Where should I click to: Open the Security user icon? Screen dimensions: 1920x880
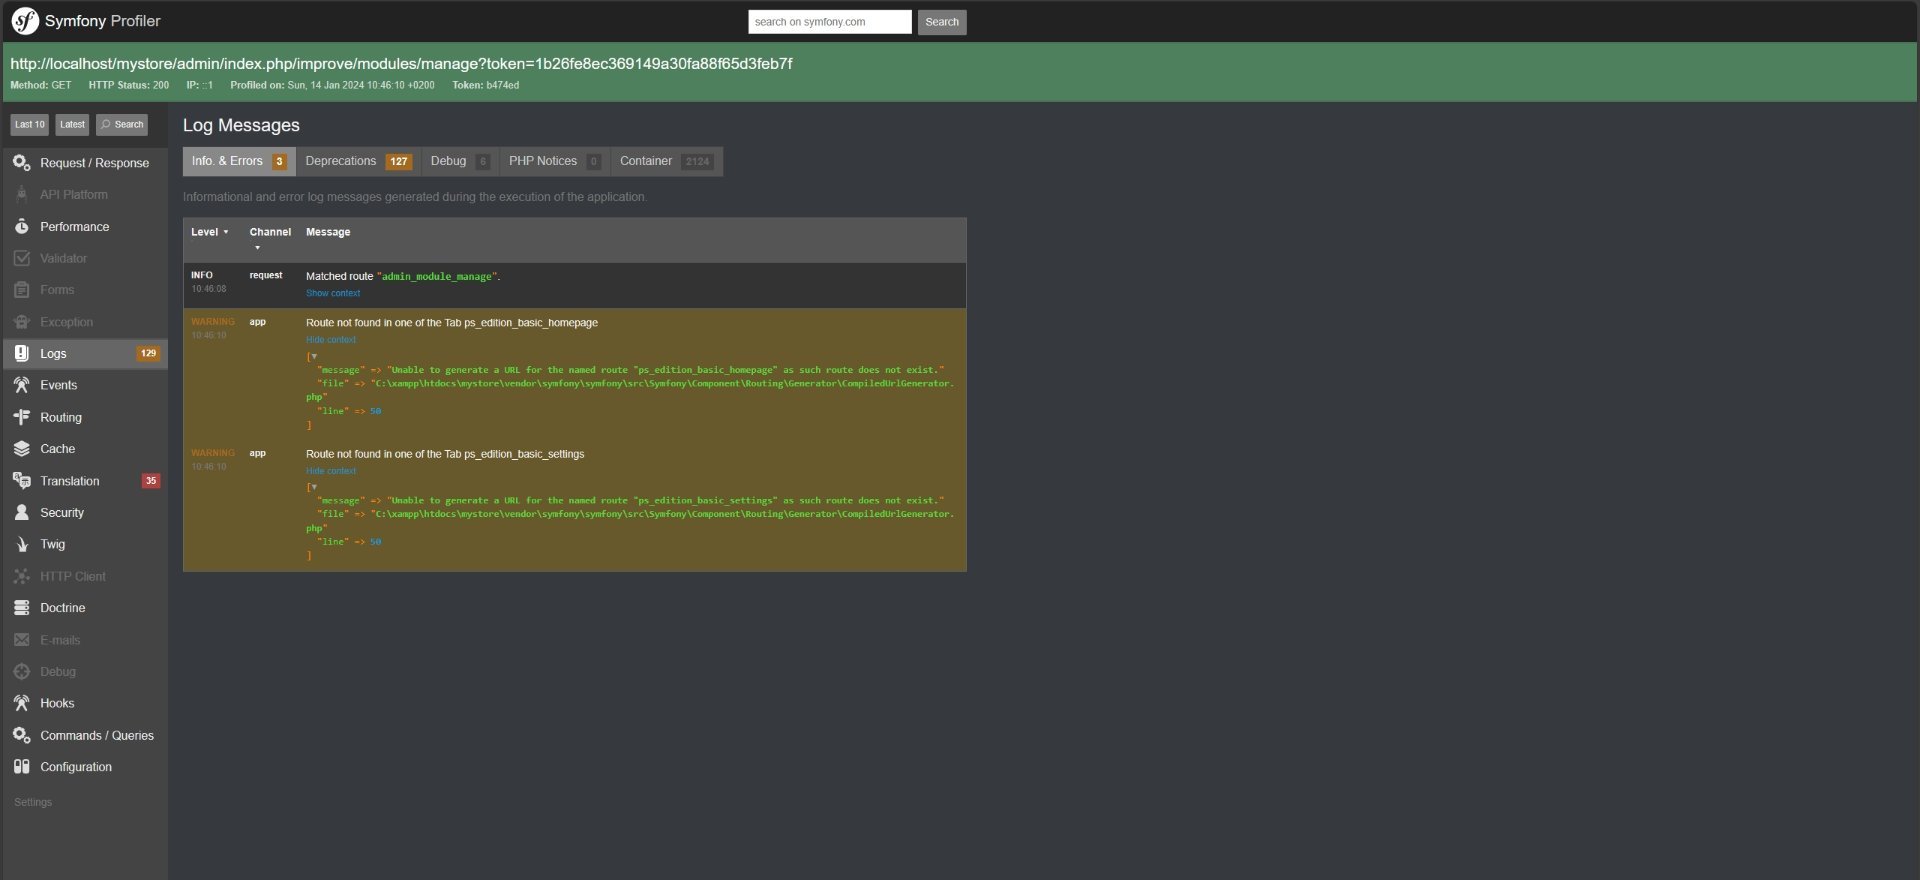point(21,512)
